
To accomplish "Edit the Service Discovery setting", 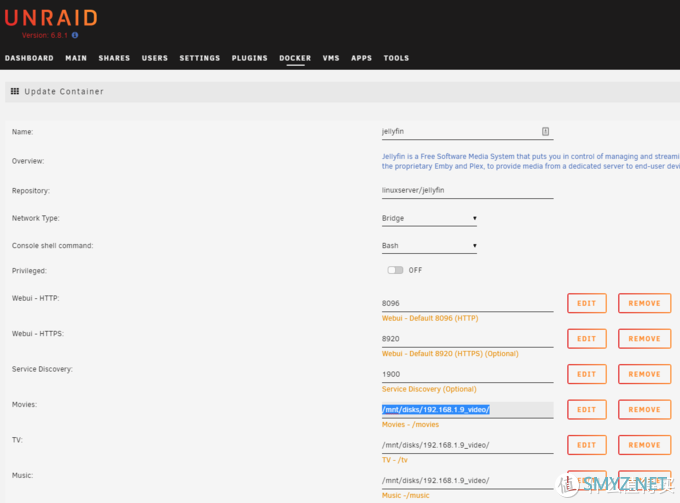I will [587, 374].
